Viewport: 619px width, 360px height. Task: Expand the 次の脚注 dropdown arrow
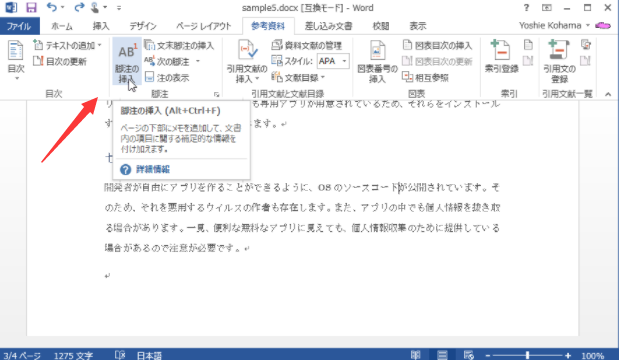[x=198, y=62]
